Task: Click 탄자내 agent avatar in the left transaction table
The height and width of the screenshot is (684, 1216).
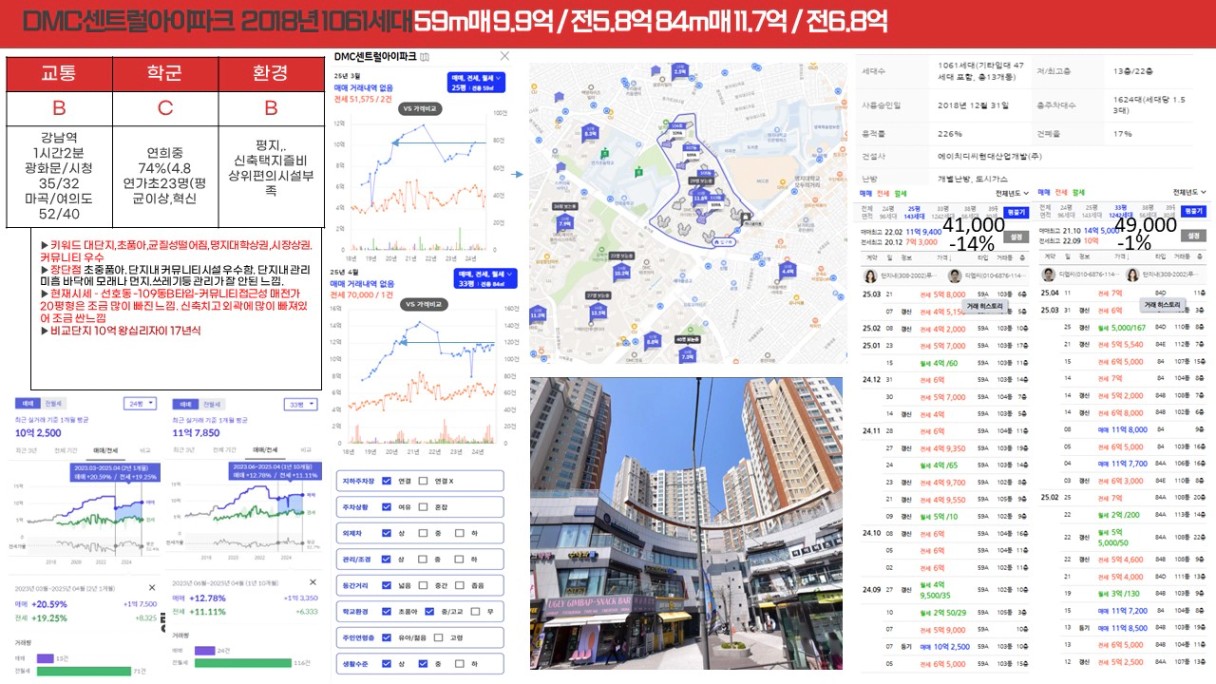Action: coord(871,276)
